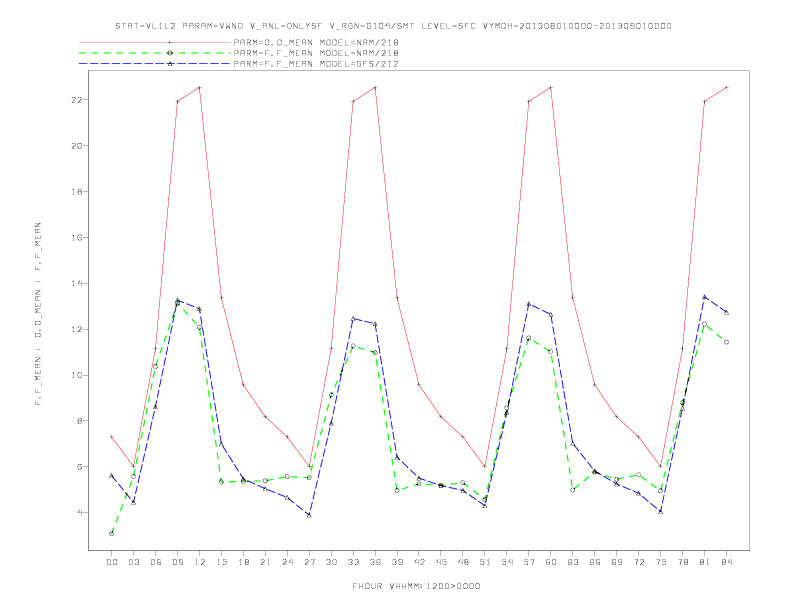Click x-axis forecast hour label 84

727,562
